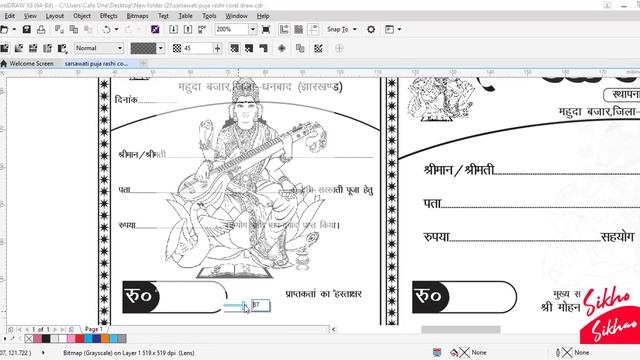640x360 pixels.
Task: Click the disabled plus circle icon in property bar
Action: (x=339, y=48)
